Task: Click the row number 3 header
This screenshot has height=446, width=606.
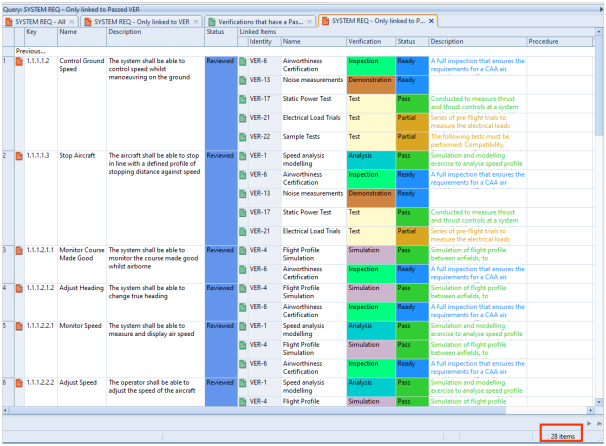Action: [8, 264]
